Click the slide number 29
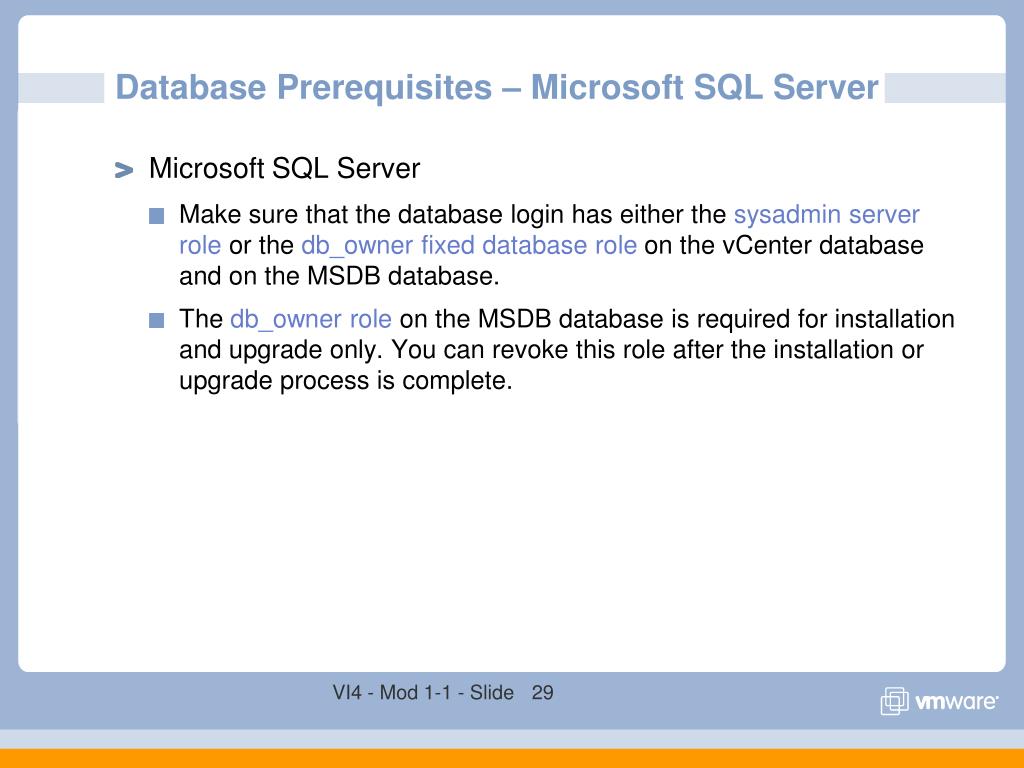The width and height of the screenshot is (1024, 768). click(x=543, y=692)
